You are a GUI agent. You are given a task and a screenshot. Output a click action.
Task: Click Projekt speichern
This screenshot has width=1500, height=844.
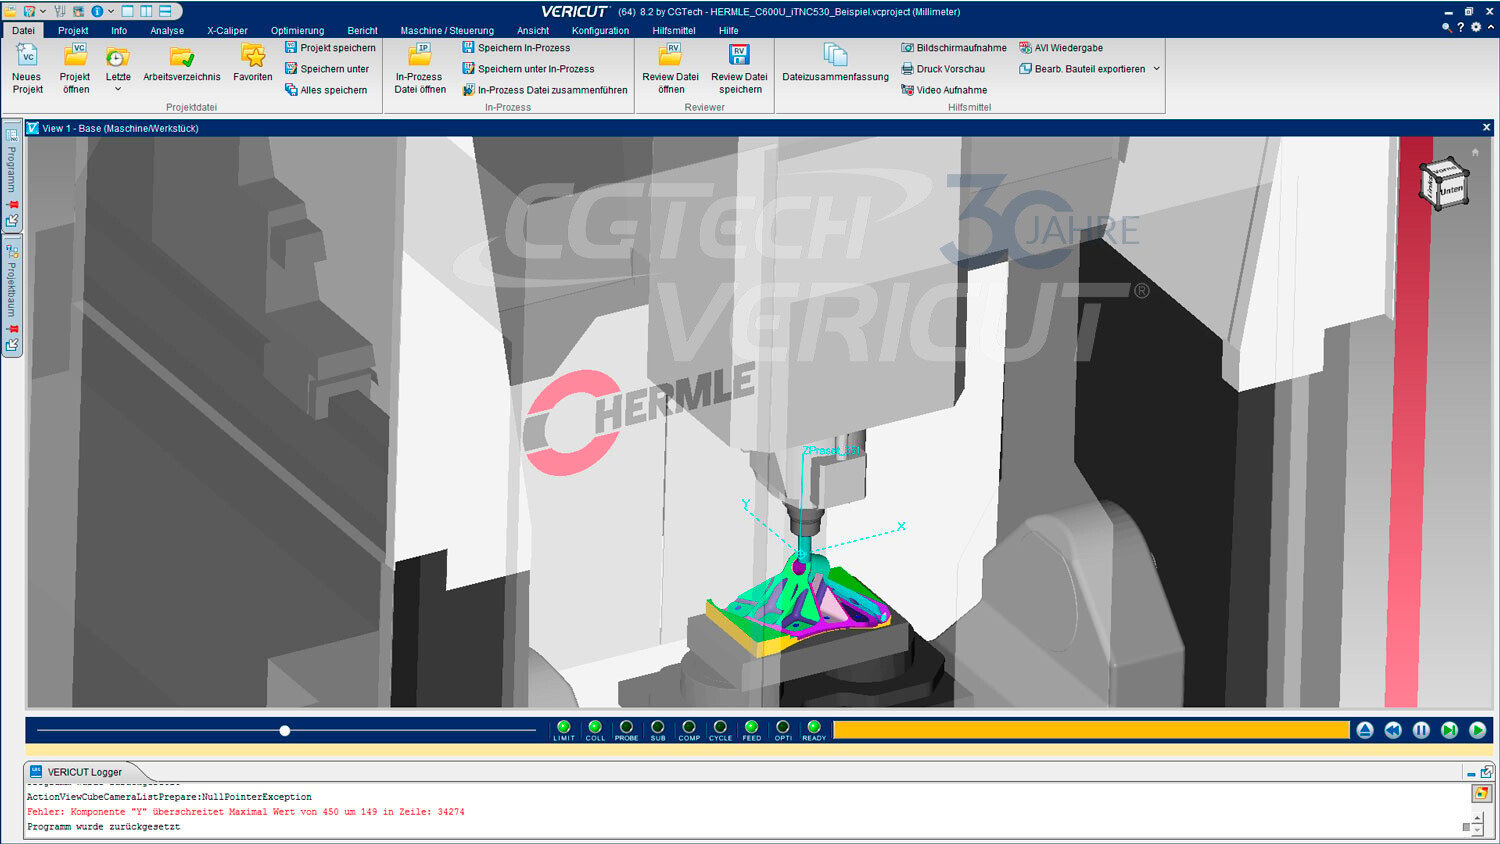coord(330,48)
